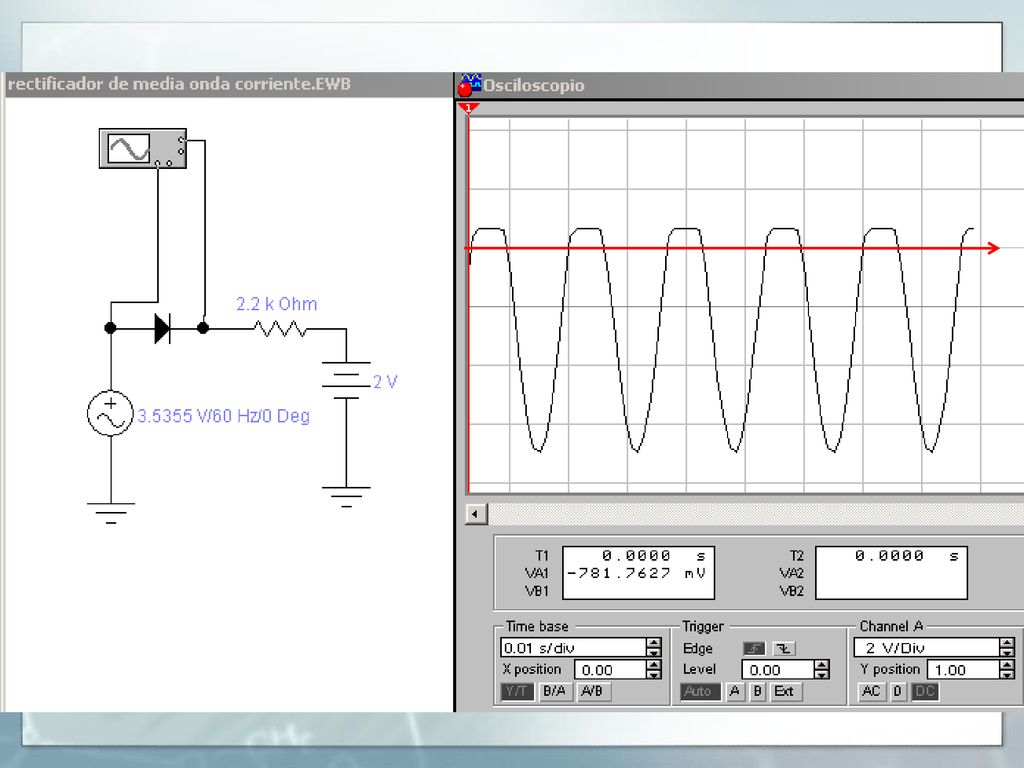Screen dimensions: 1024x768
Task: Click the T2 readout box
Action: point(891,573)
